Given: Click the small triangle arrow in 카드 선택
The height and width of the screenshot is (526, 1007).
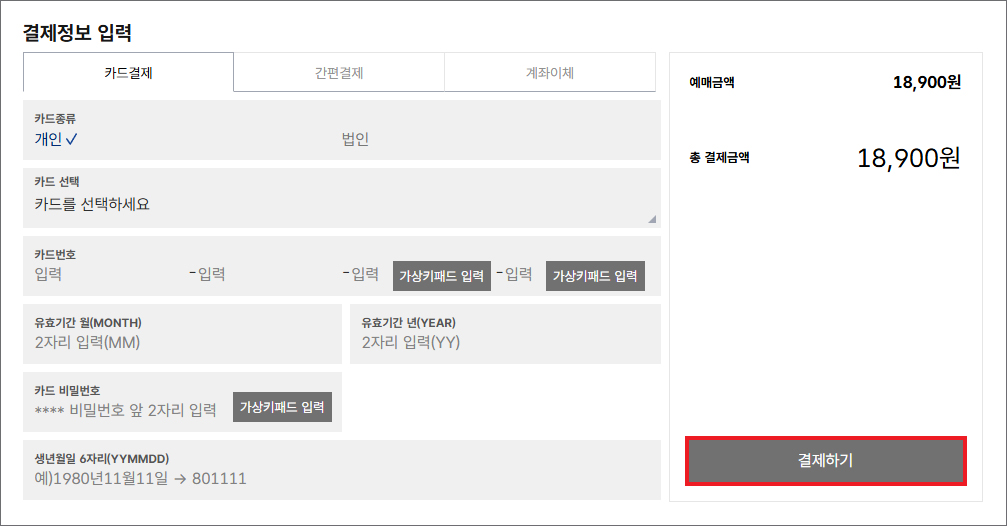Looking at the screenshot, I should [652, 218].
